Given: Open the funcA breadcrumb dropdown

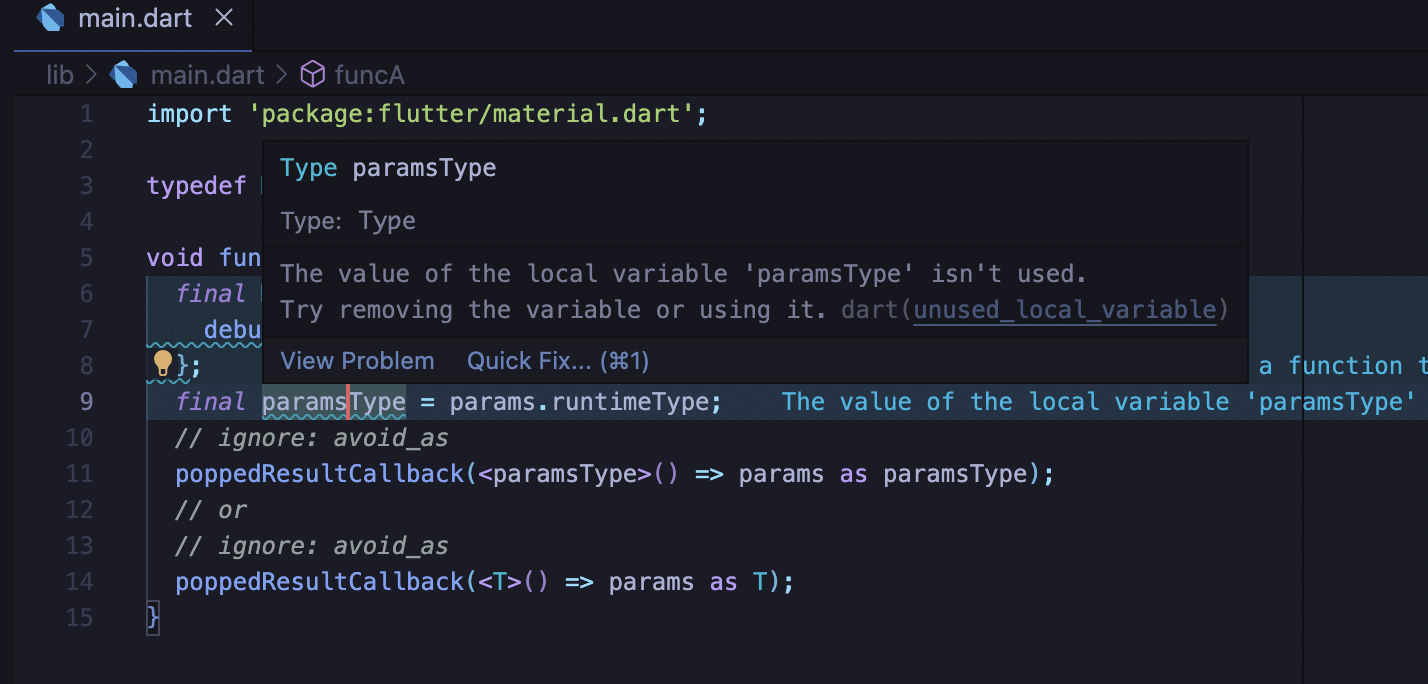Looking at the screenshot, I should click(x=370, y=74).
